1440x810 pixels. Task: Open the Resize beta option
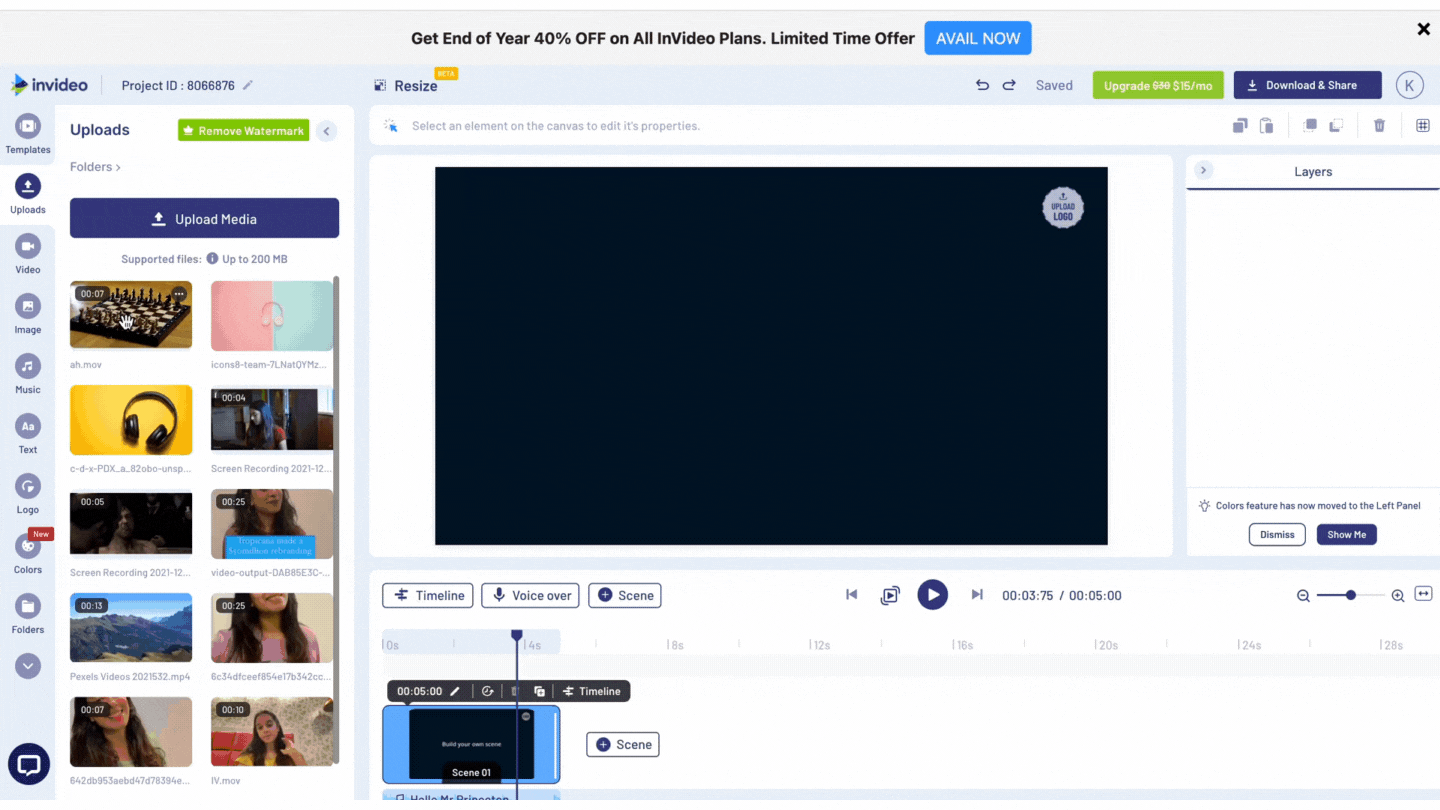tap(406, 86)
